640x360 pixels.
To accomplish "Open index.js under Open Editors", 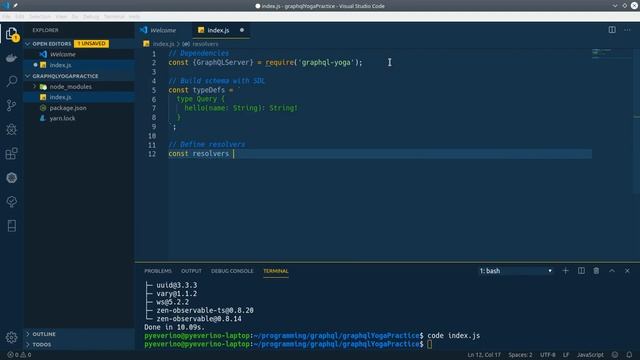I will (79, 65).
